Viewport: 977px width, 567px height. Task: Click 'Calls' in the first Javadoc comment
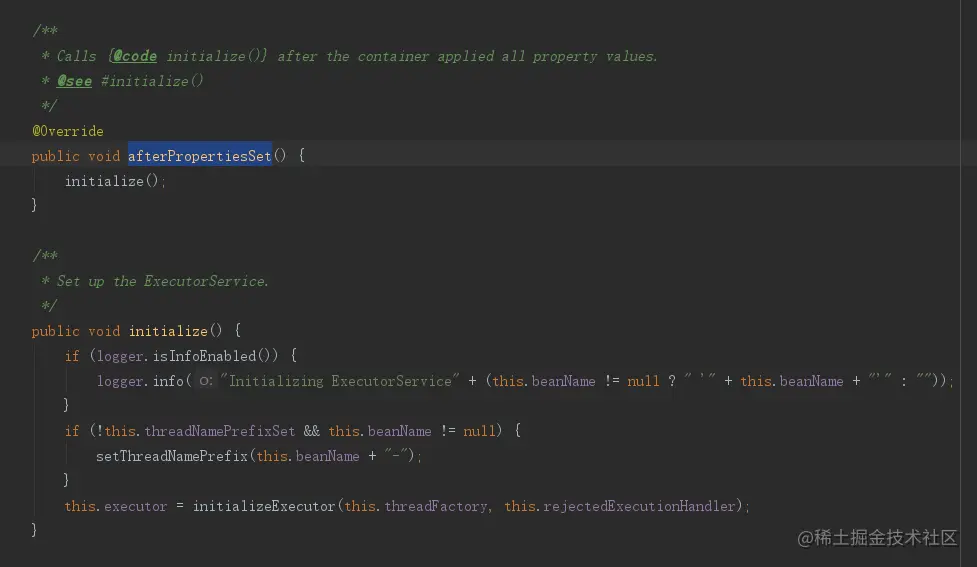click(x=77, y=56)
